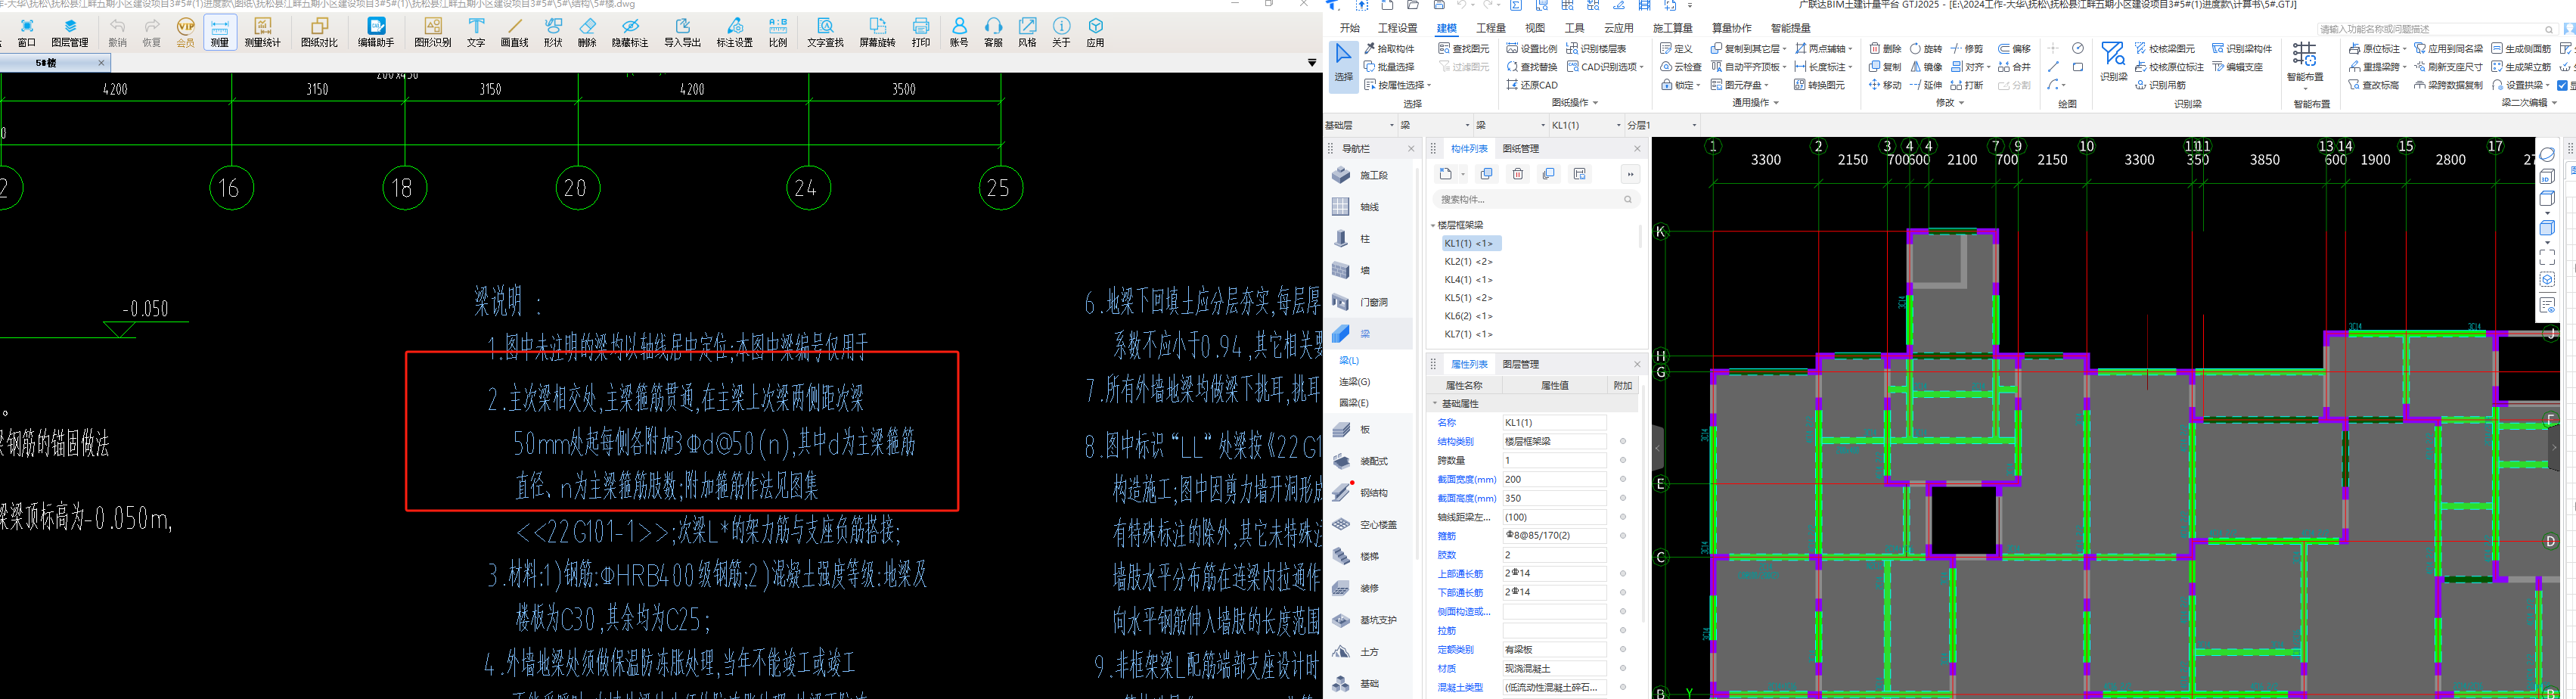This screenshot has height=699, width=2576.
Task: Print drawing with 打印 icon
Action: tap(921, 32)
